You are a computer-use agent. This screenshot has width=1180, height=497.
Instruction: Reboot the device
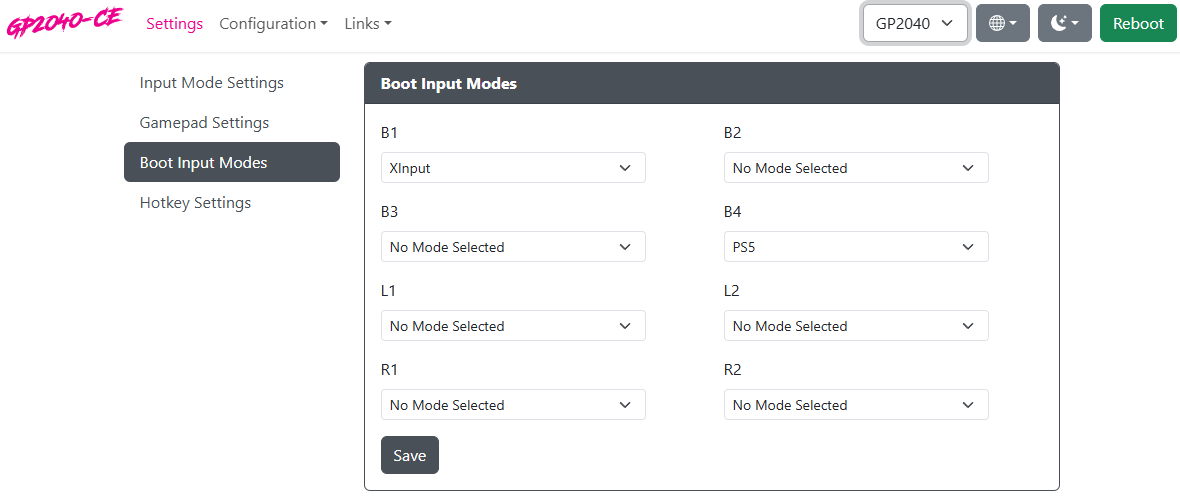coord(1138,23)
